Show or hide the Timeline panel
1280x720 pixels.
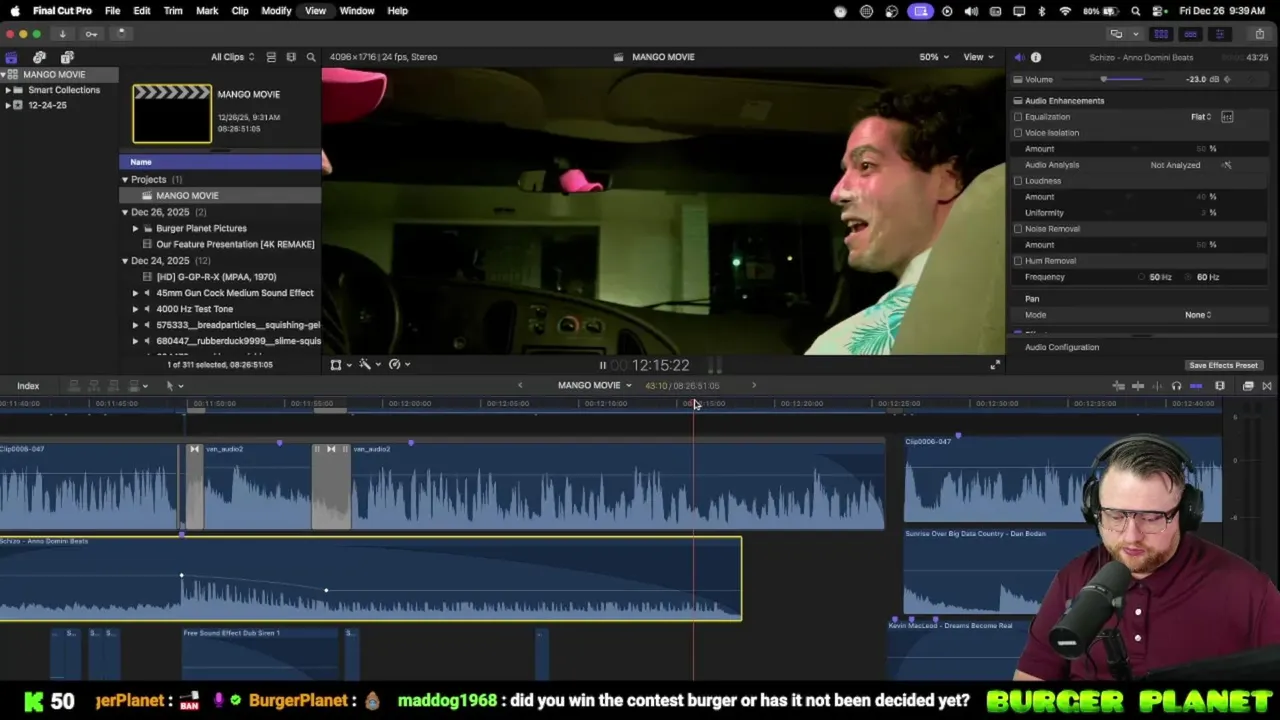coord(1190,34)
